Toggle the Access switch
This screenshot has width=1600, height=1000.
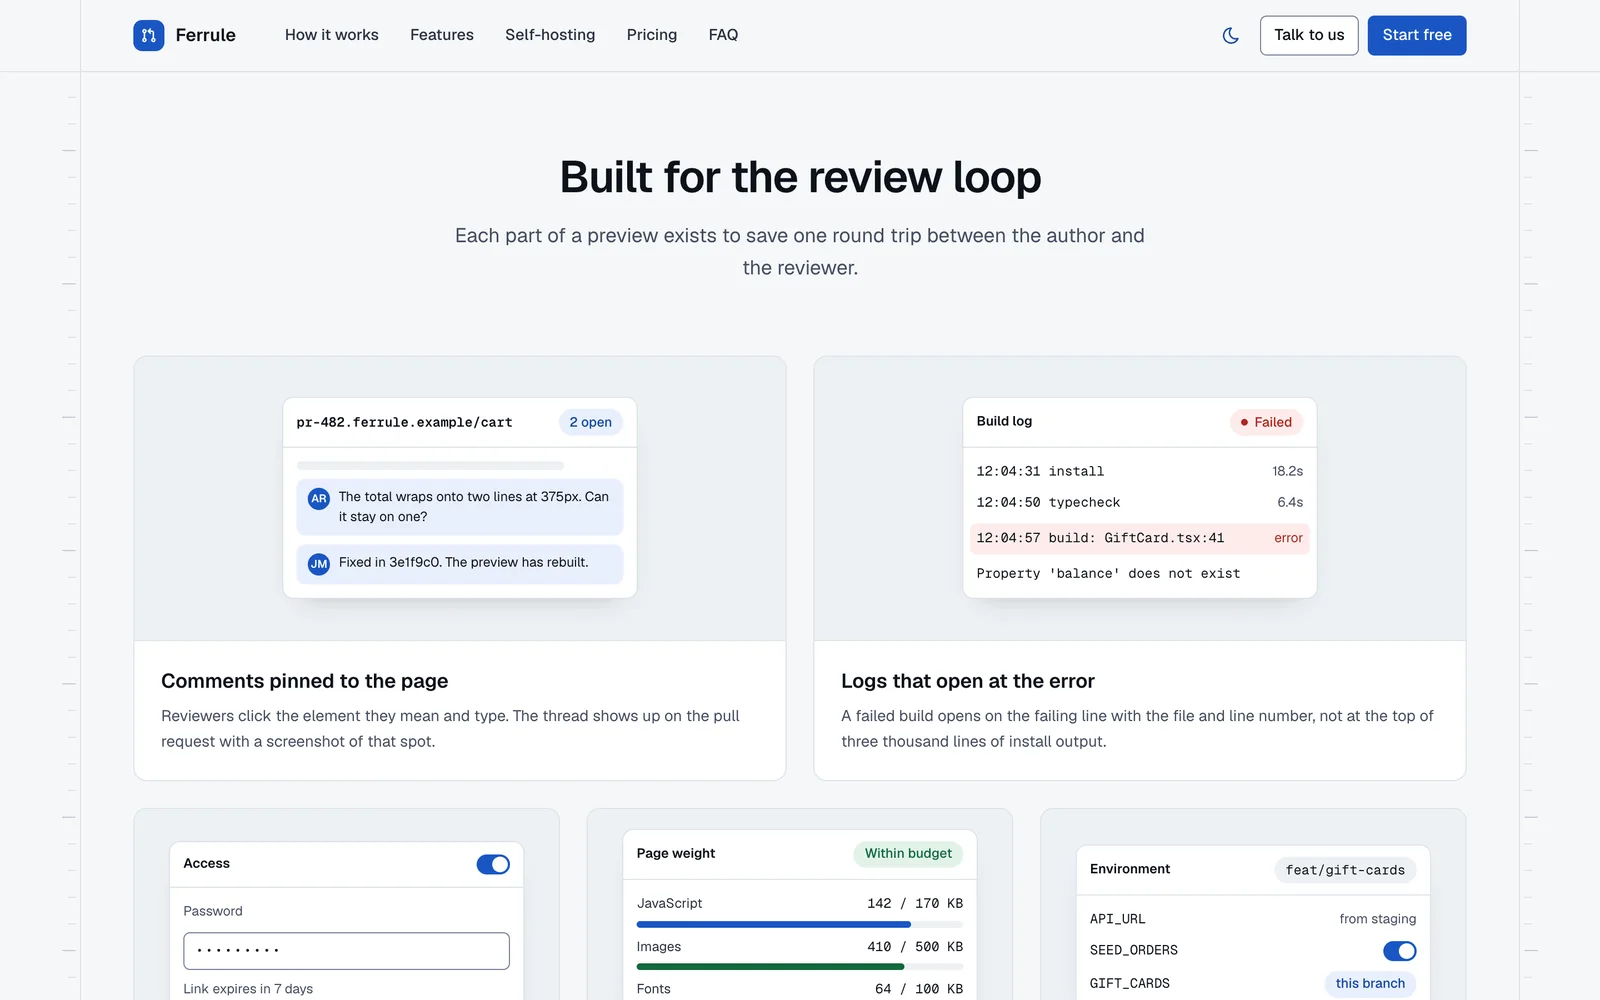[493, 864]
